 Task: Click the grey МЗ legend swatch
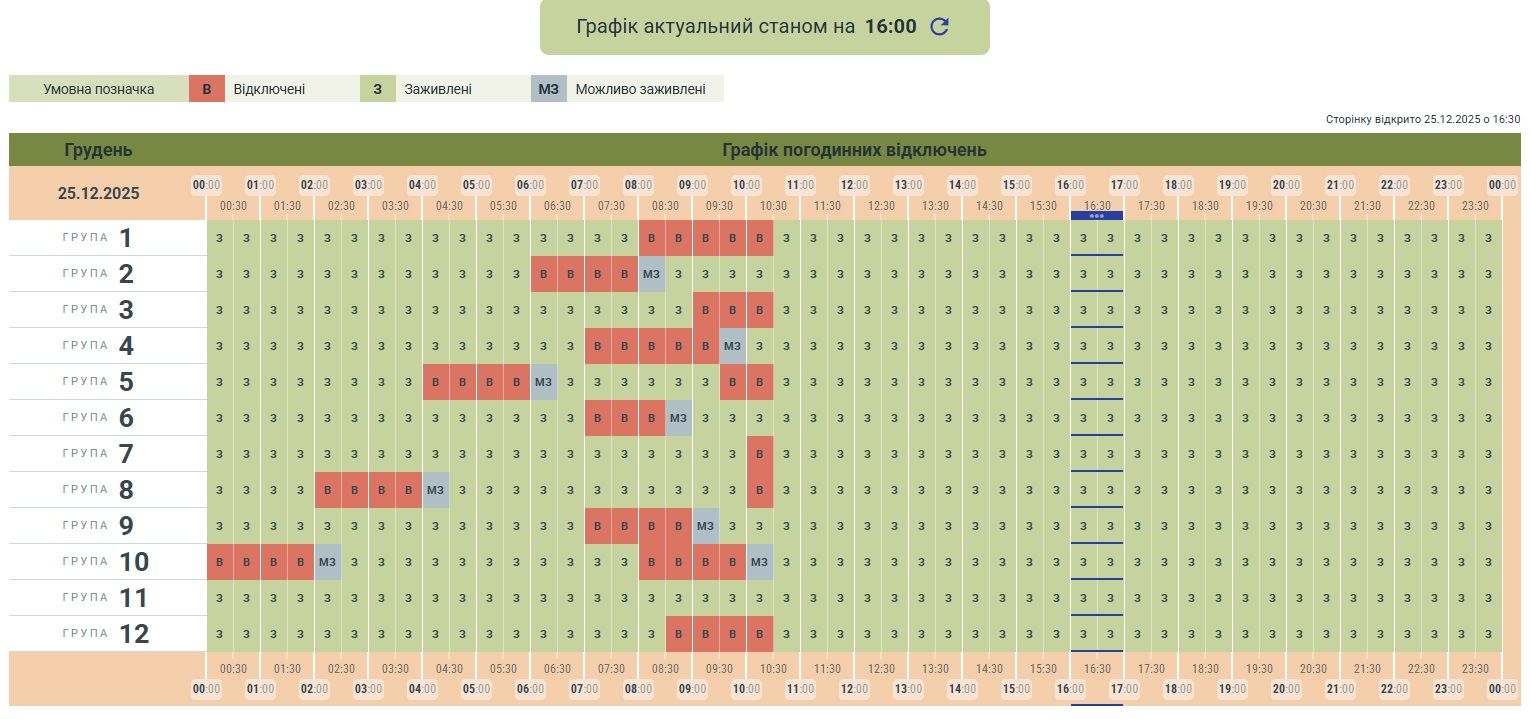[548, 89]
